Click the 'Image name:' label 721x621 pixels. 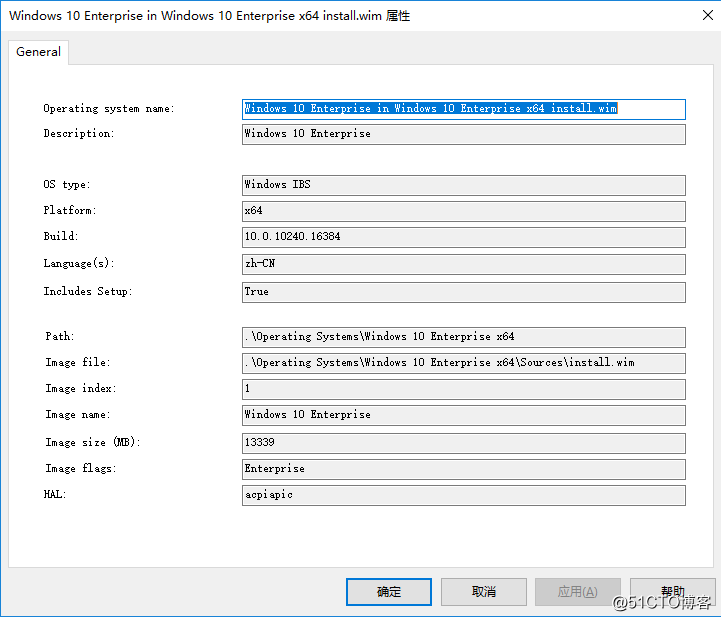tap(78, 415)
